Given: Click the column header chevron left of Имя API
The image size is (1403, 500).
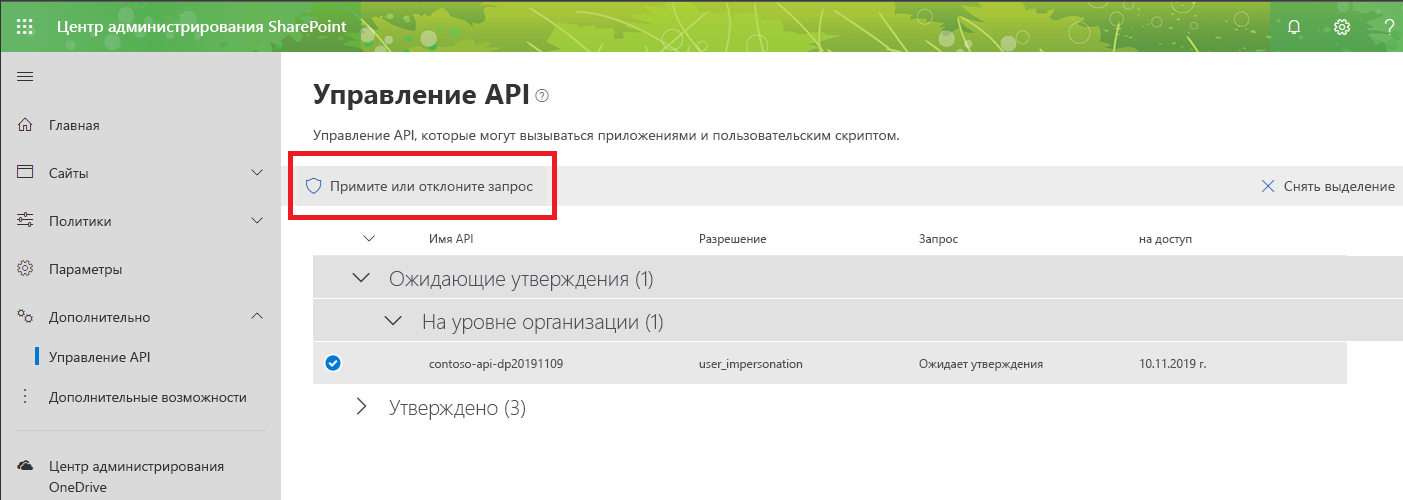Looking at the screenshot, I should (x=369, y=239).
